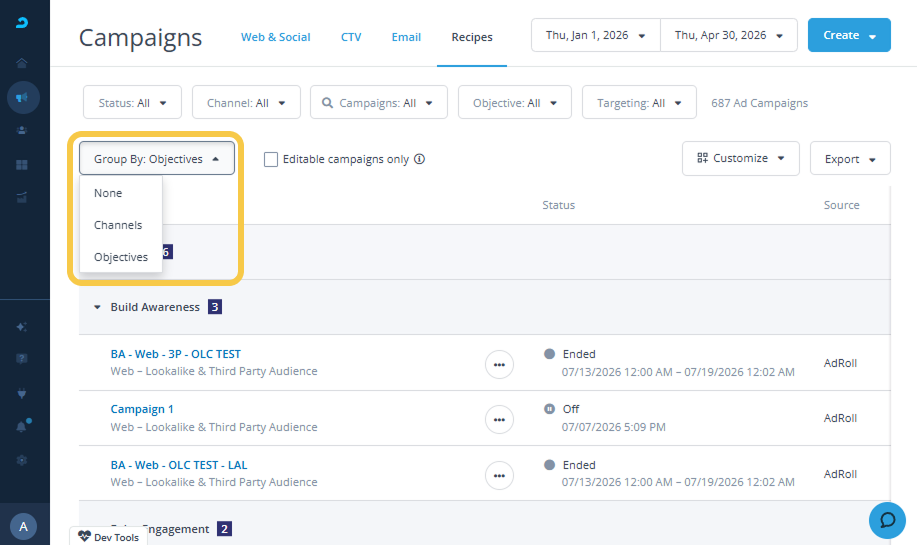Open the Campaign 1 link

142,409
